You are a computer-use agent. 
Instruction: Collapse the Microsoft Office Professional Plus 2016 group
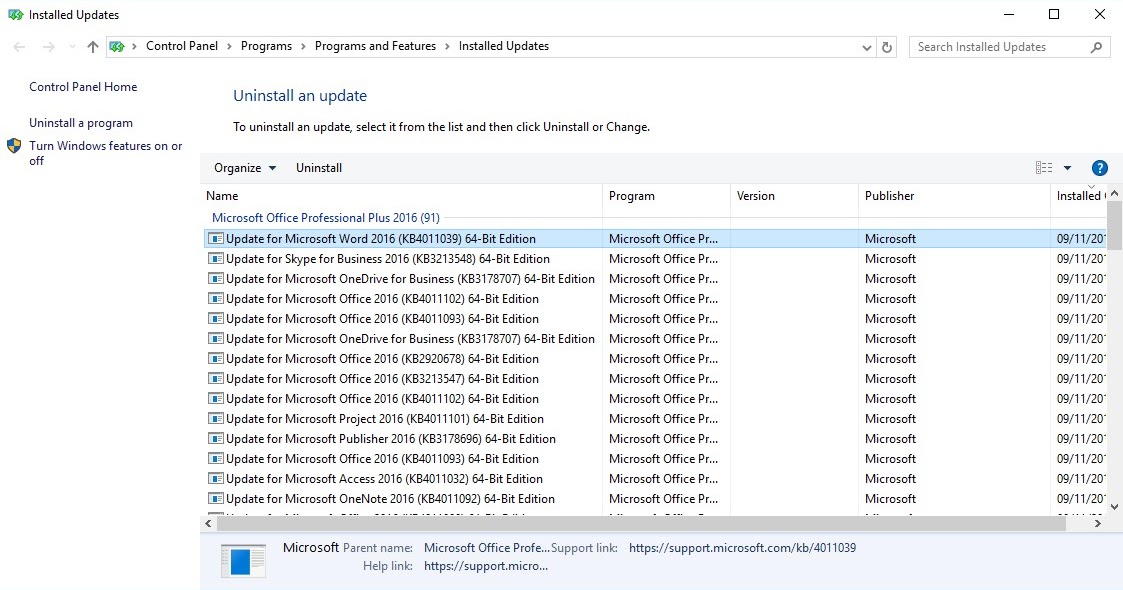point(325,218)
